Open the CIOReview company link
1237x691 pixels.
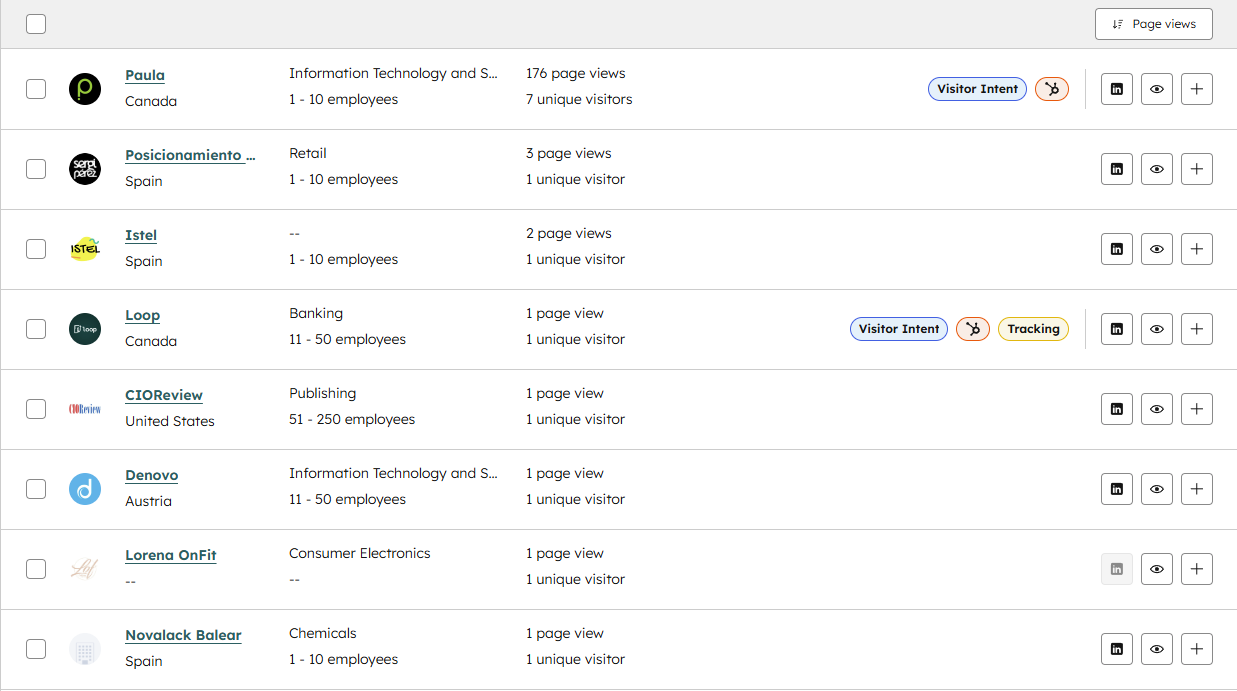coord(164,395)
